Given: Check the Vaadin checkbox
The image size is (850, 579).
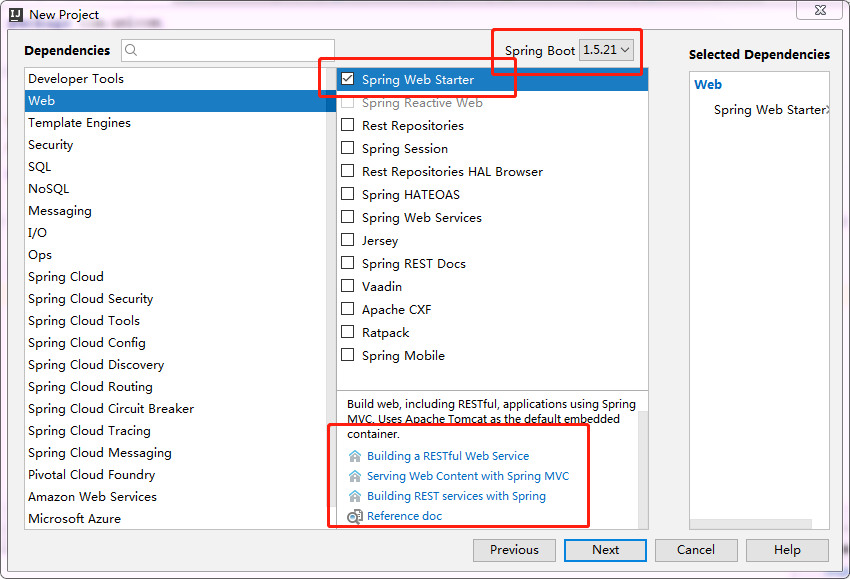Looking at the screenshot, I should click(347, 286).
